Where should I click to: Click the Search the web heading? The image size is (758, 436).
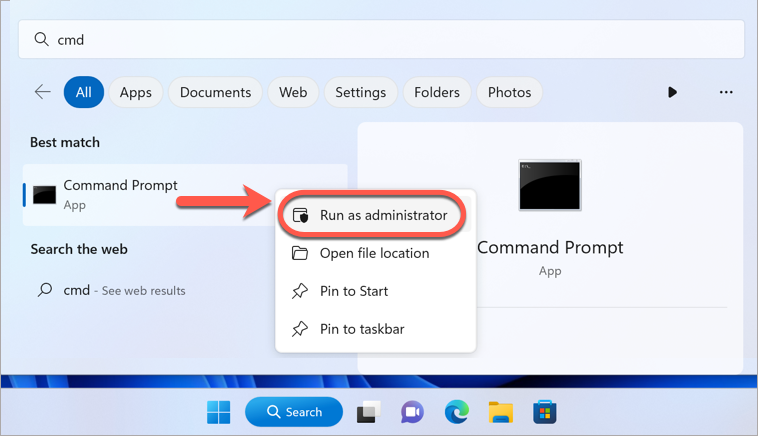click(x=79, y=249)
